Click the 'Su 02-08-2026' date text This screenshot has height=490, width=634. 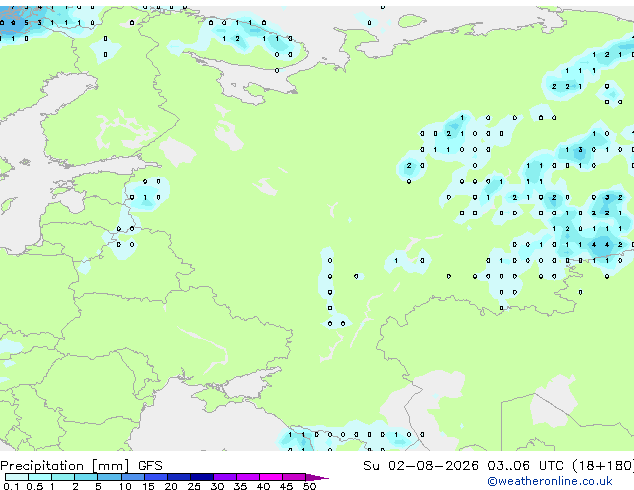tap(421, 466)
